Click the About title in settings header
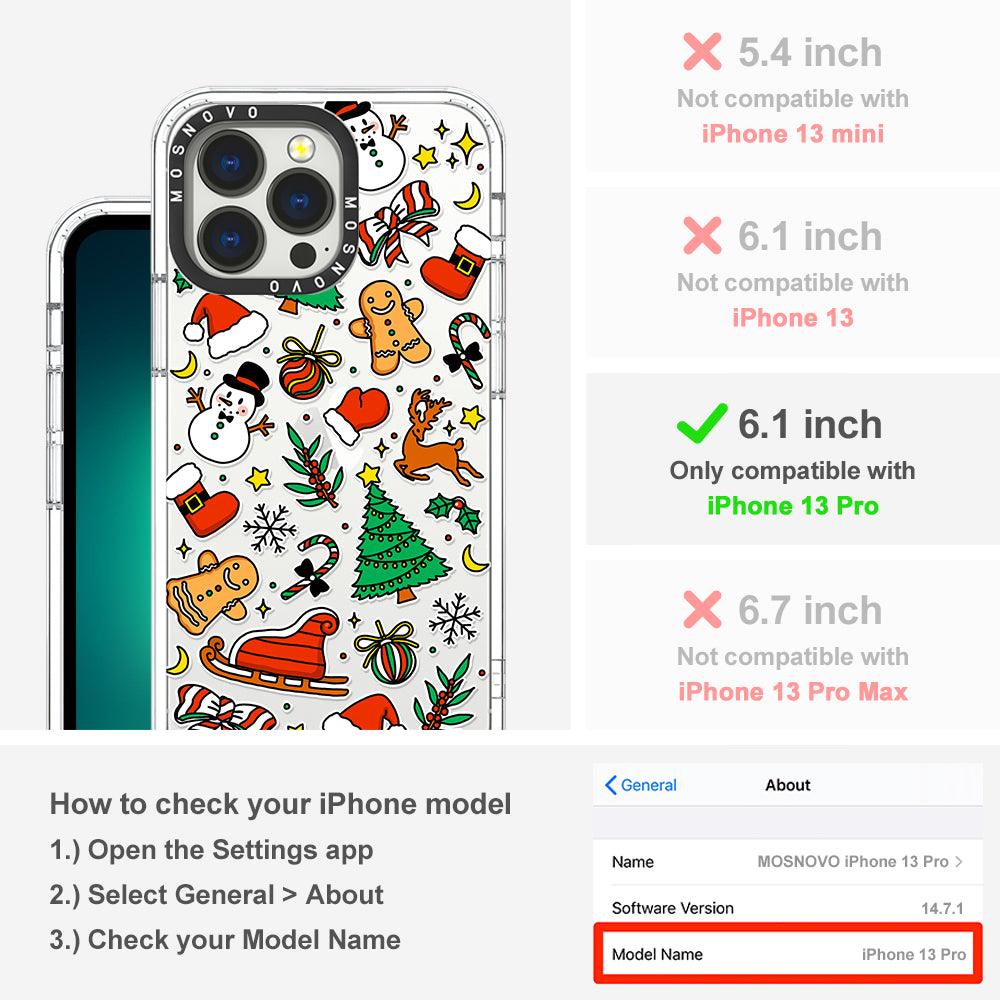Viewport: 1000px width, 1000px height. point(788,785)
